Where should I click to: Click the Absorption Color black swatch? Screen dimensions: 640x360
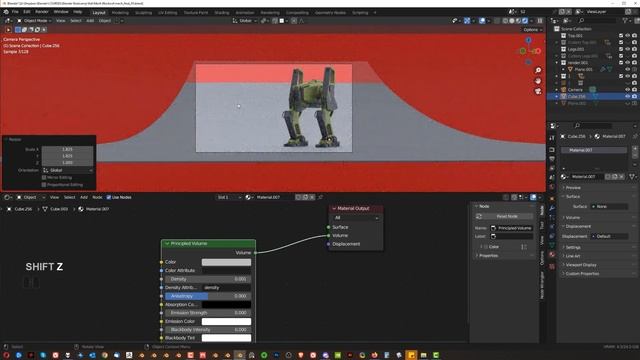pos(227,304)
